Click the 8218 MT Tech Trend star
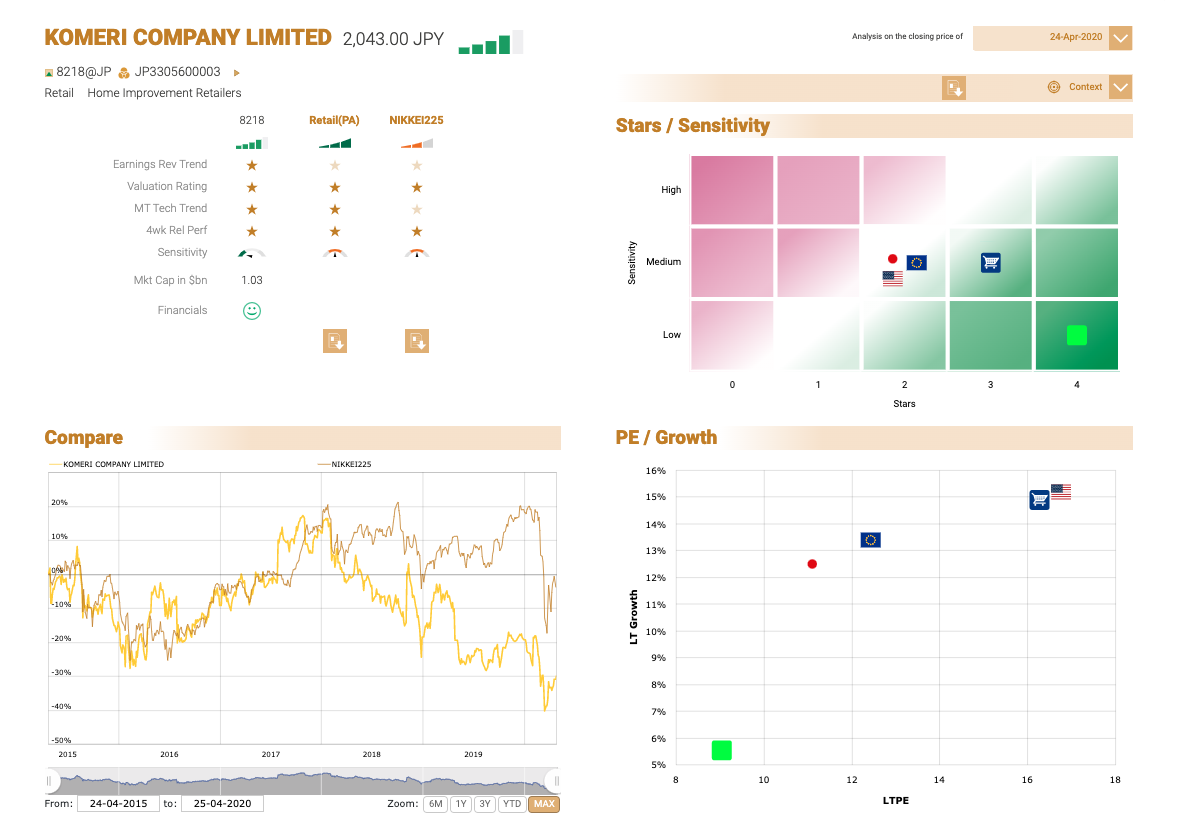This screenshot has height=819, width=1190. click(252, 209)
